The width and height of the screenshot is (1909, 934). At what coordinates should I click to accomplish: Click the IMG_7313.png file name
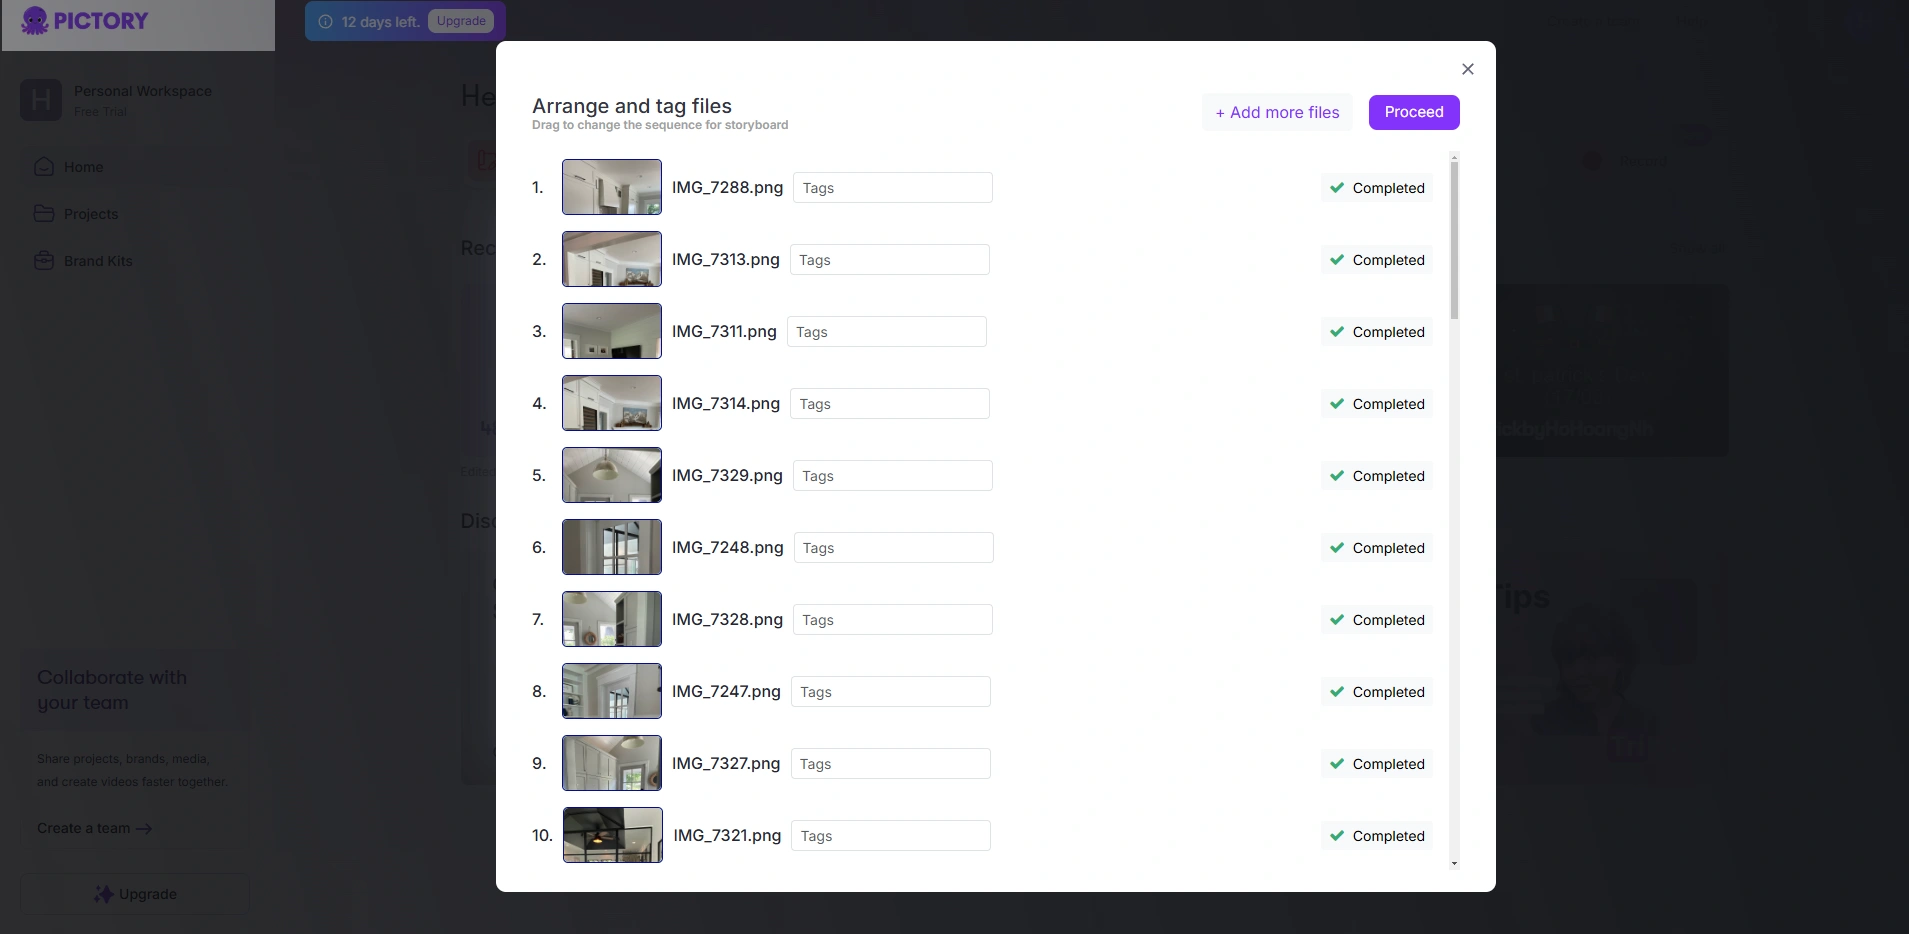(x=726, y=260)
